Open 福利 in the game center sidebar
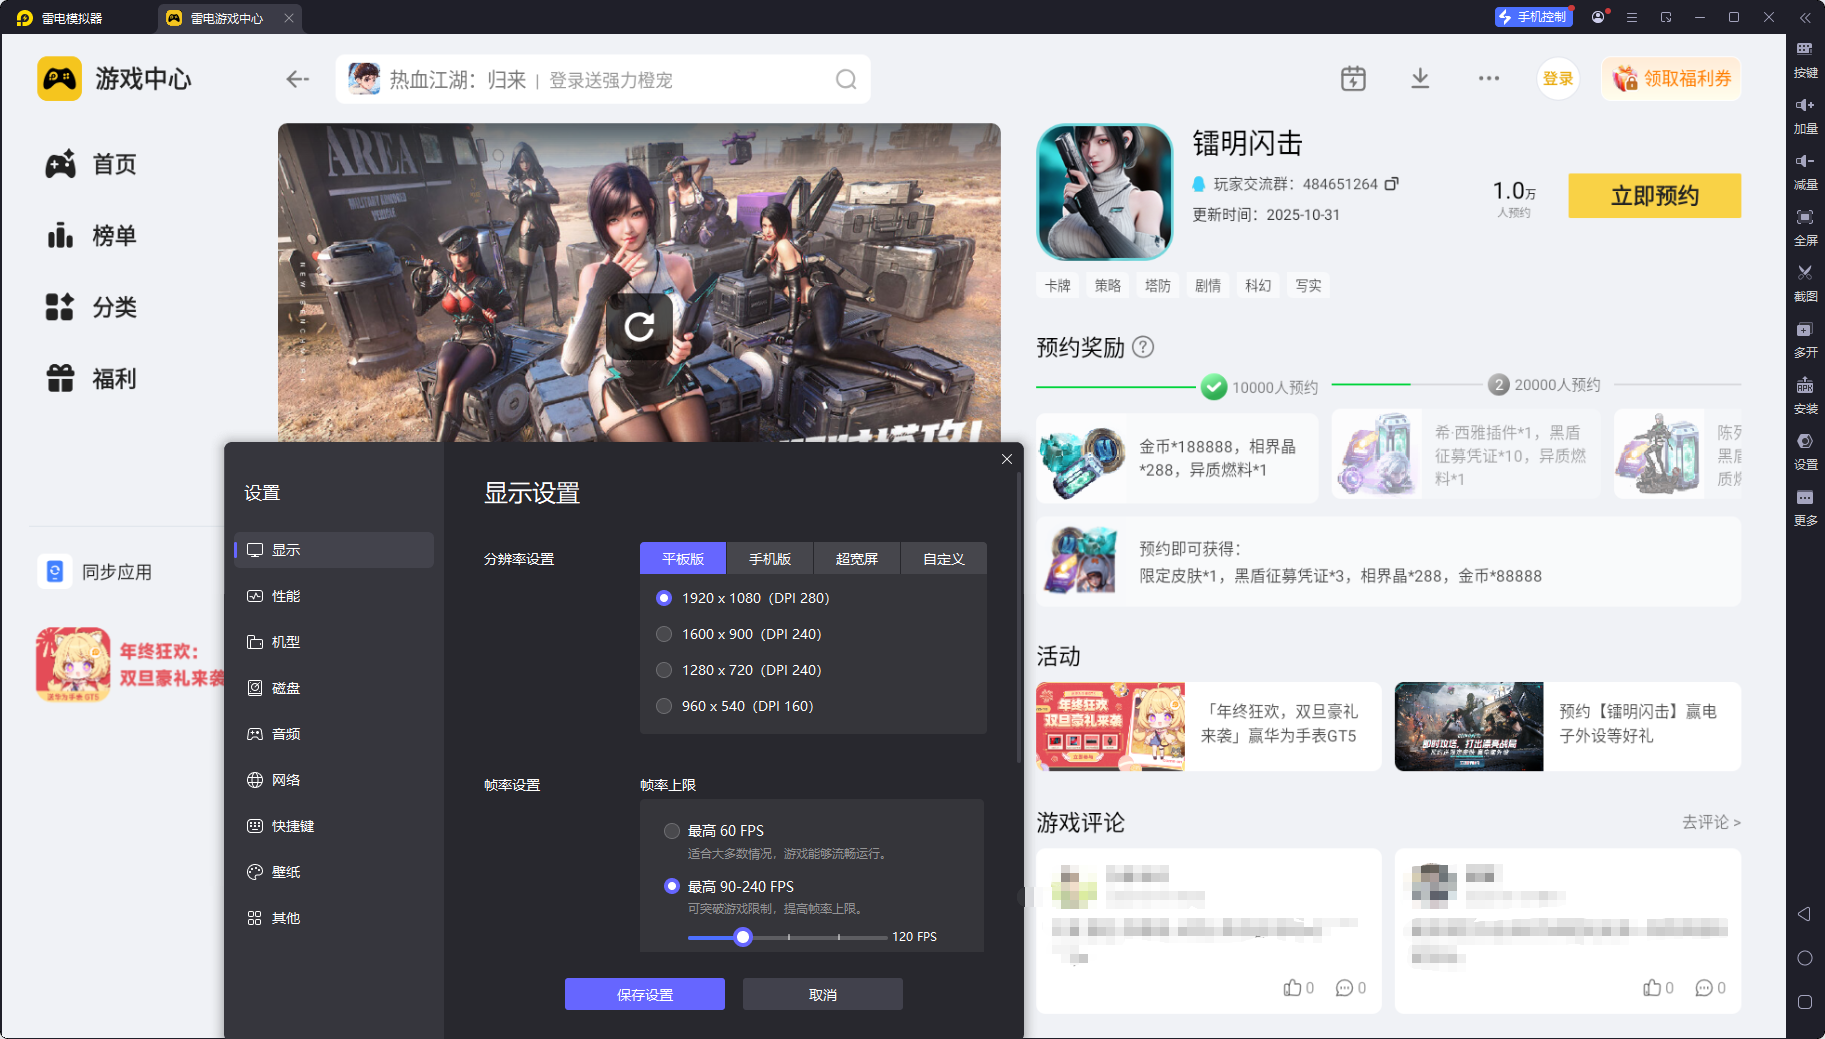This screenshot has height=1039, width=1825. [x=91, y=379]
